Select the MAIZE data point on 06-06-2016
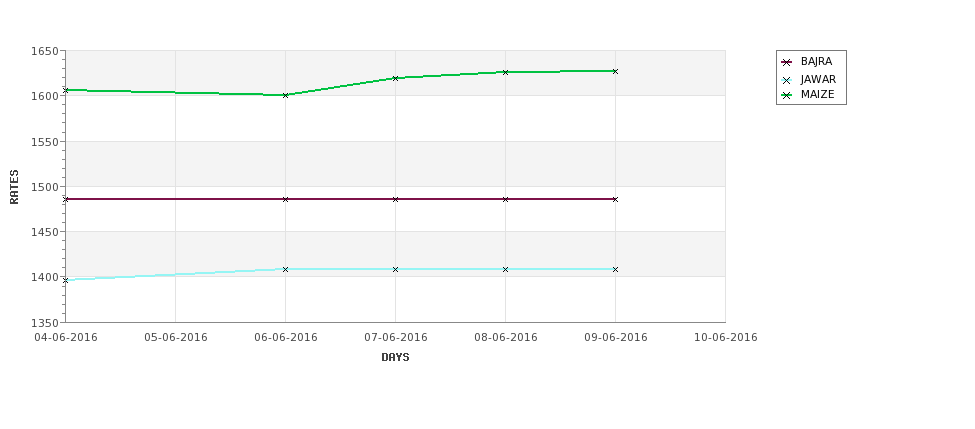The image size is (975, 429). pyautogui.click(x=285, y=95)
